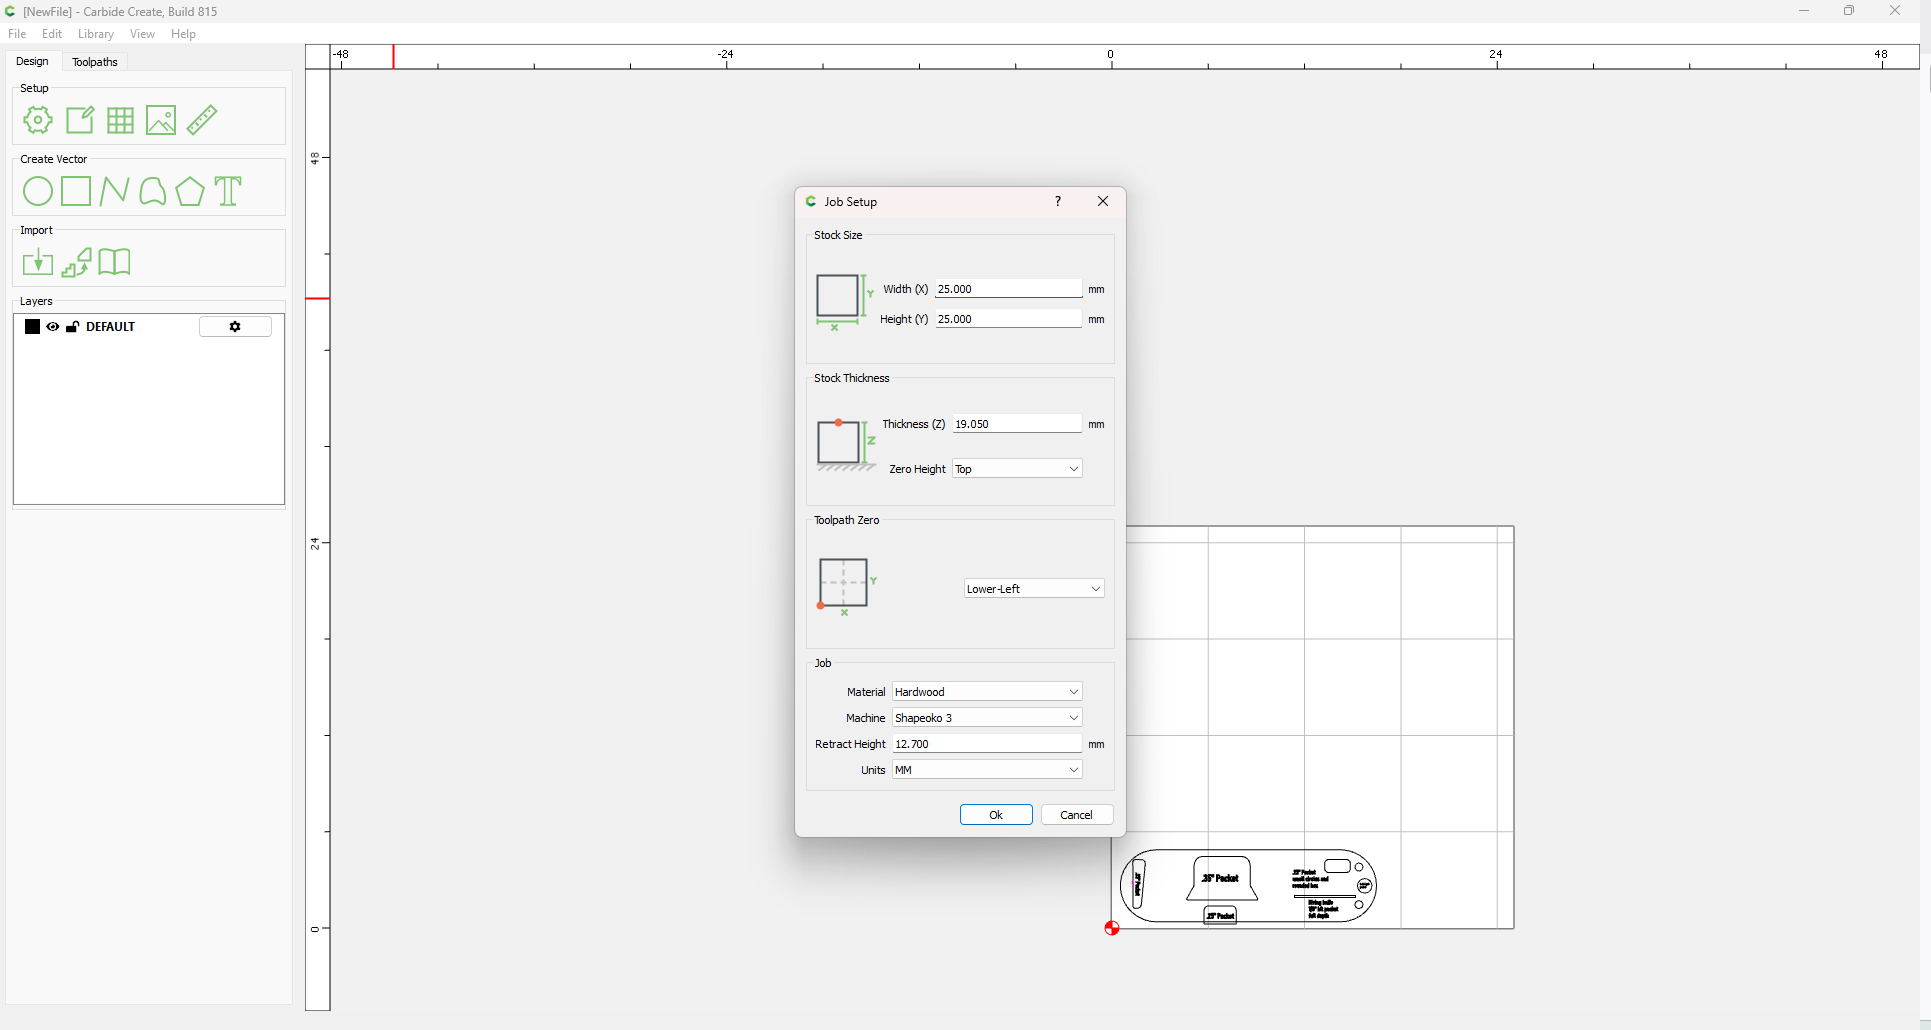Open DEFAULT layer settings gear button
This screenshot has width=1931, height=1030.
(x=235, y=327)
